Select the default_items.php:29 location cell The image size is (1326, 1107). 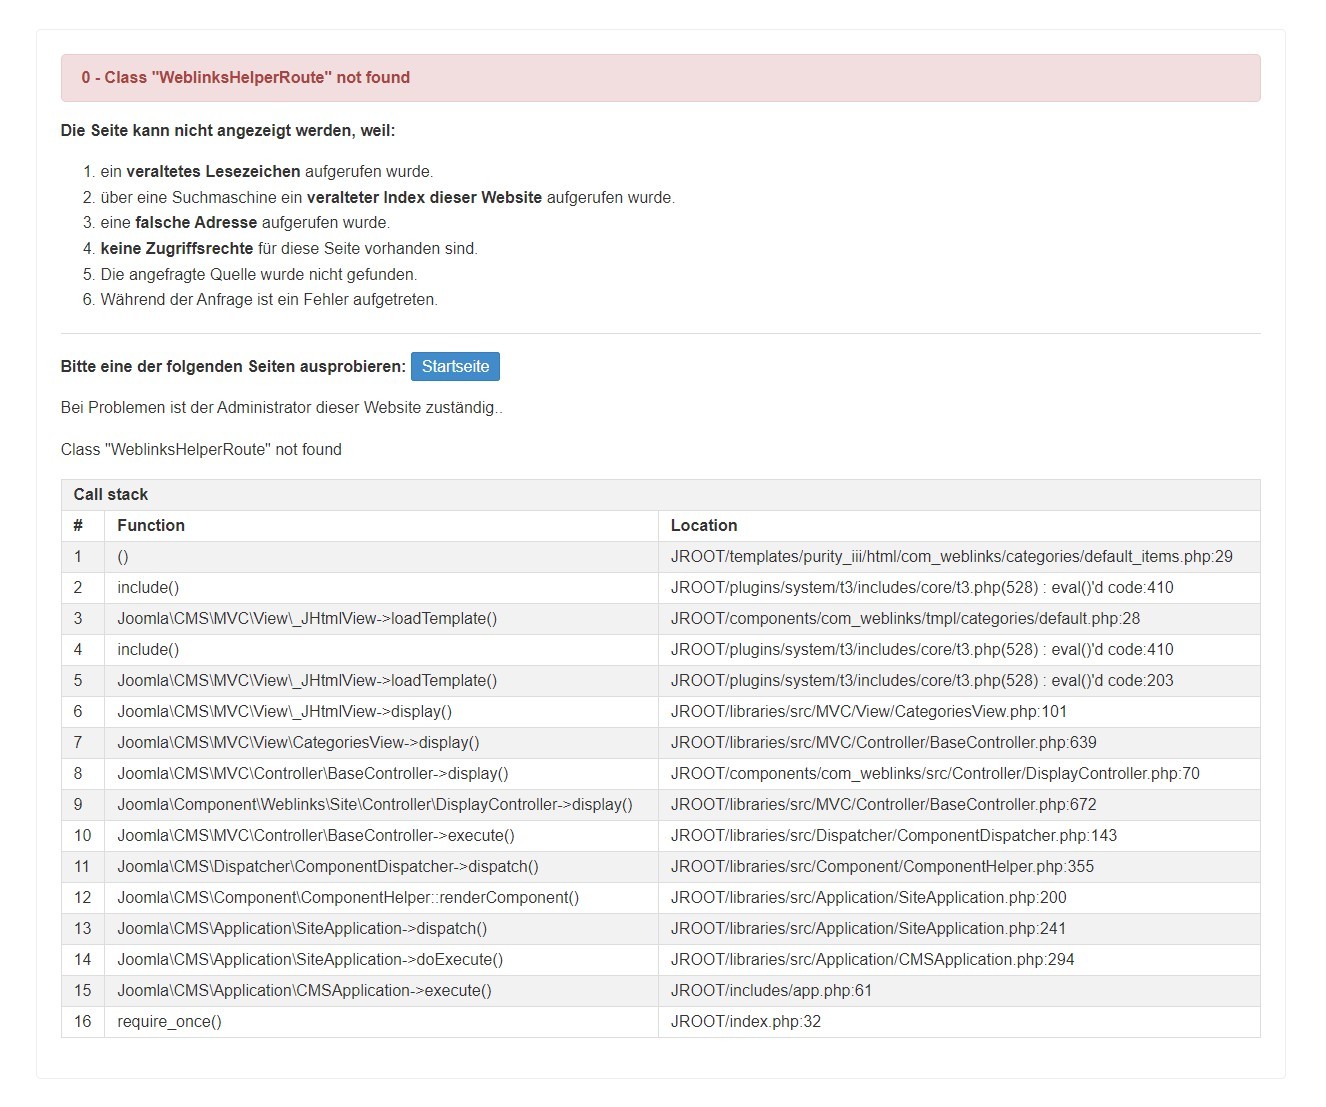click(x=951, y=556)
